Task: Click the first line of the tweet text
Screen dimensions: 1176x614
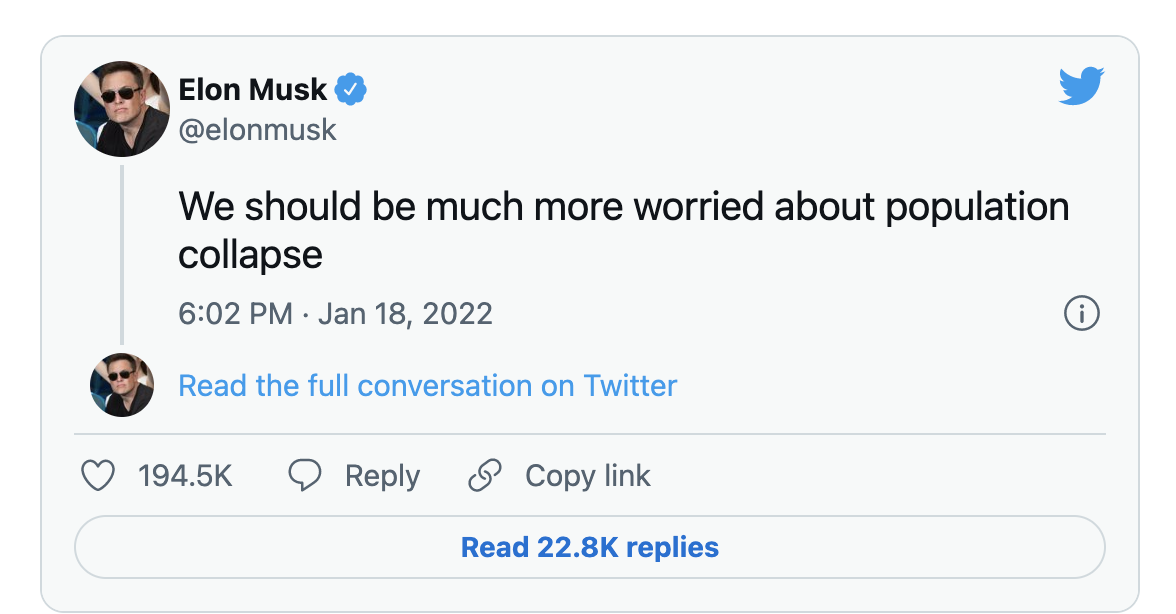Action: pyautogui.click(x=623, y=207)
